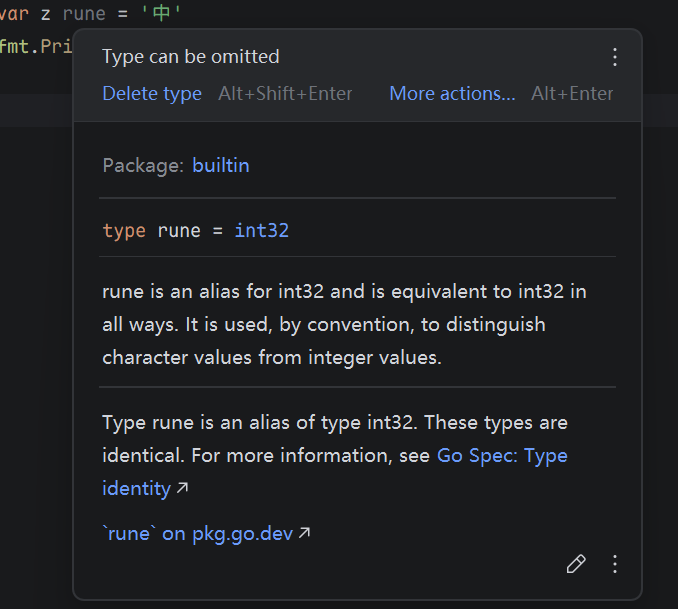Click the pencil edit icon in popup footer

click(x=576, y=564)
